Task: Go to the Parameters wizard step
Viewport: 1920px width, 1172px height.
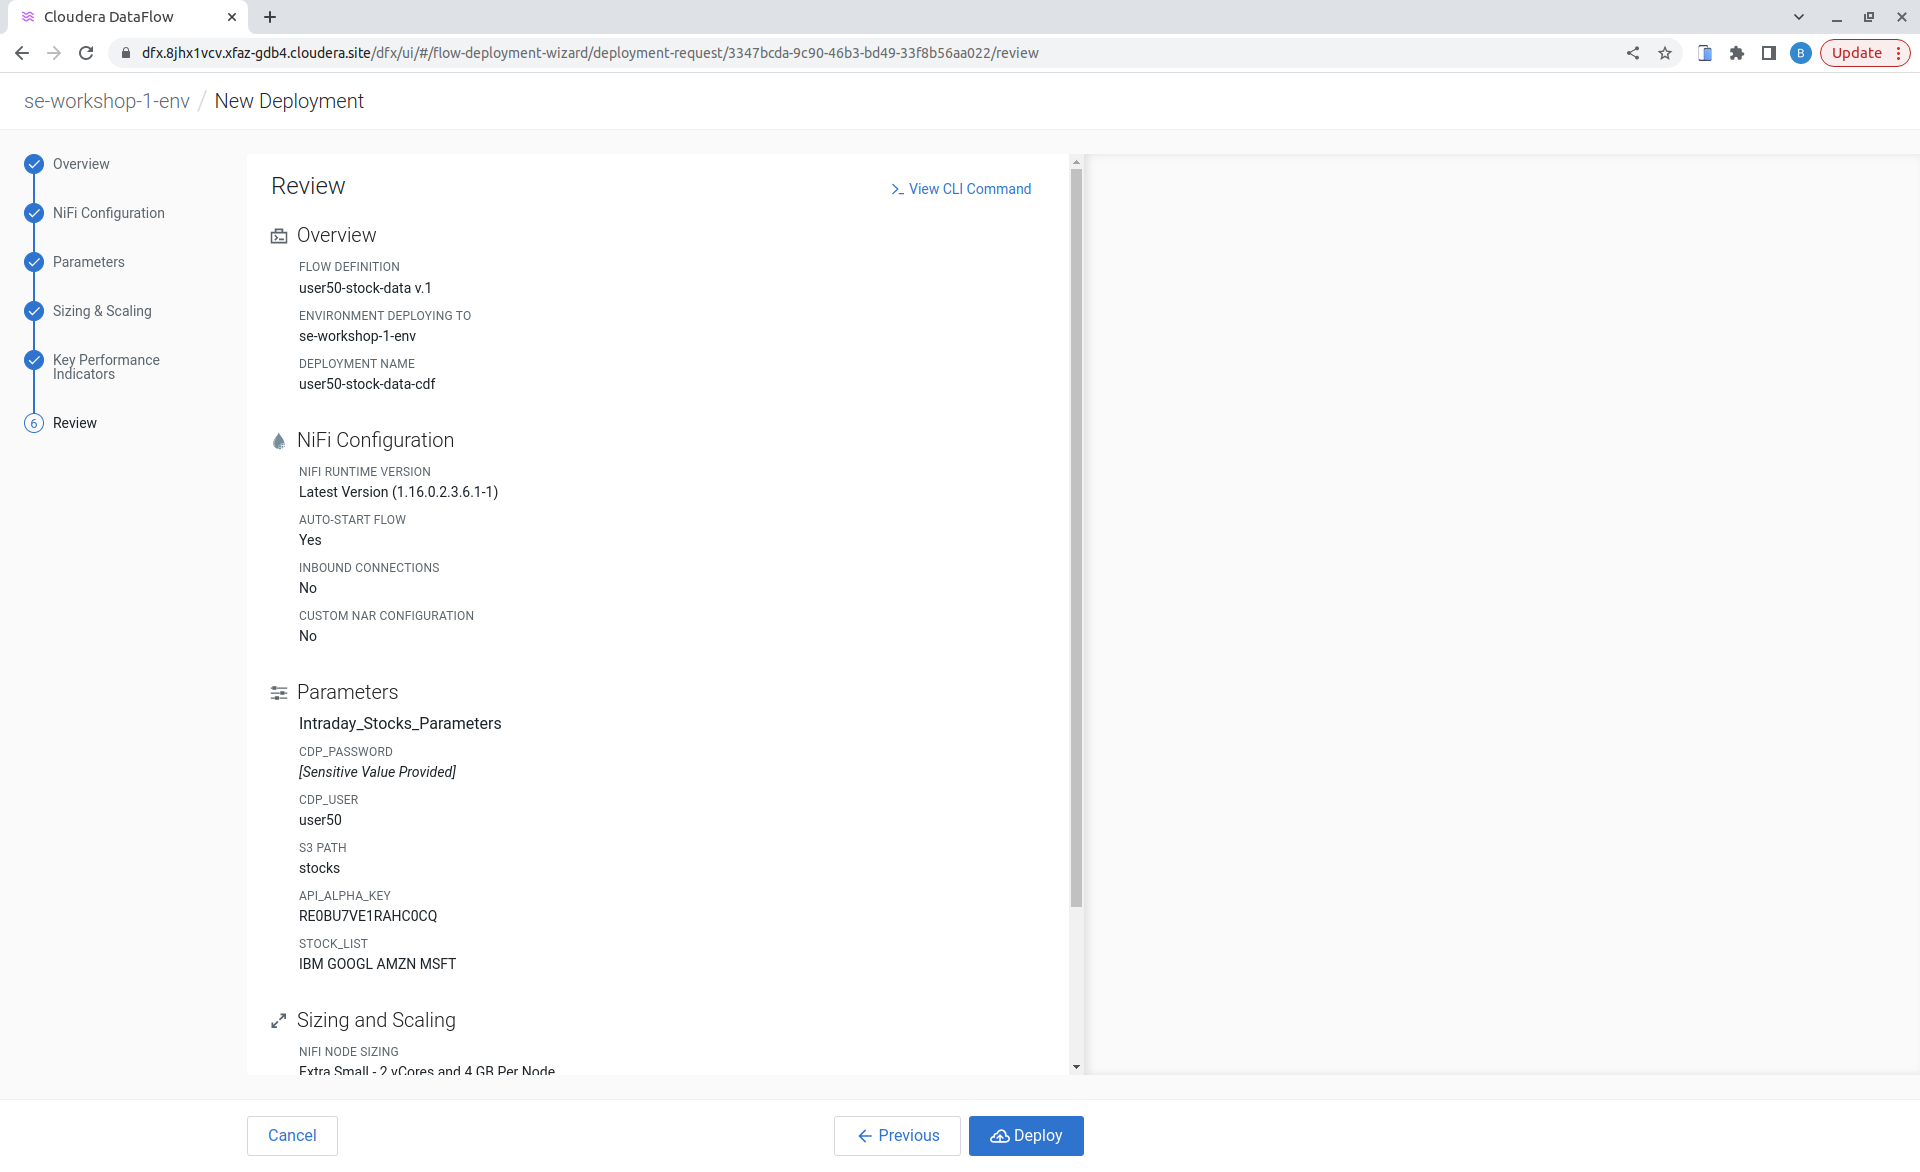Action: (89, 262)
